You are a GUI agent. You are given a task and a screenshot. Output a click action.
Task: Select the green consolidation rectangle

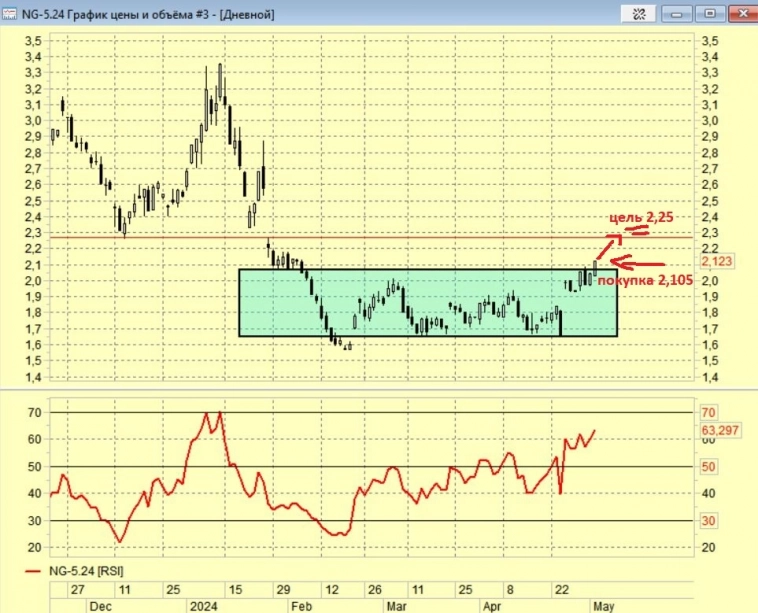click(428, 302)
